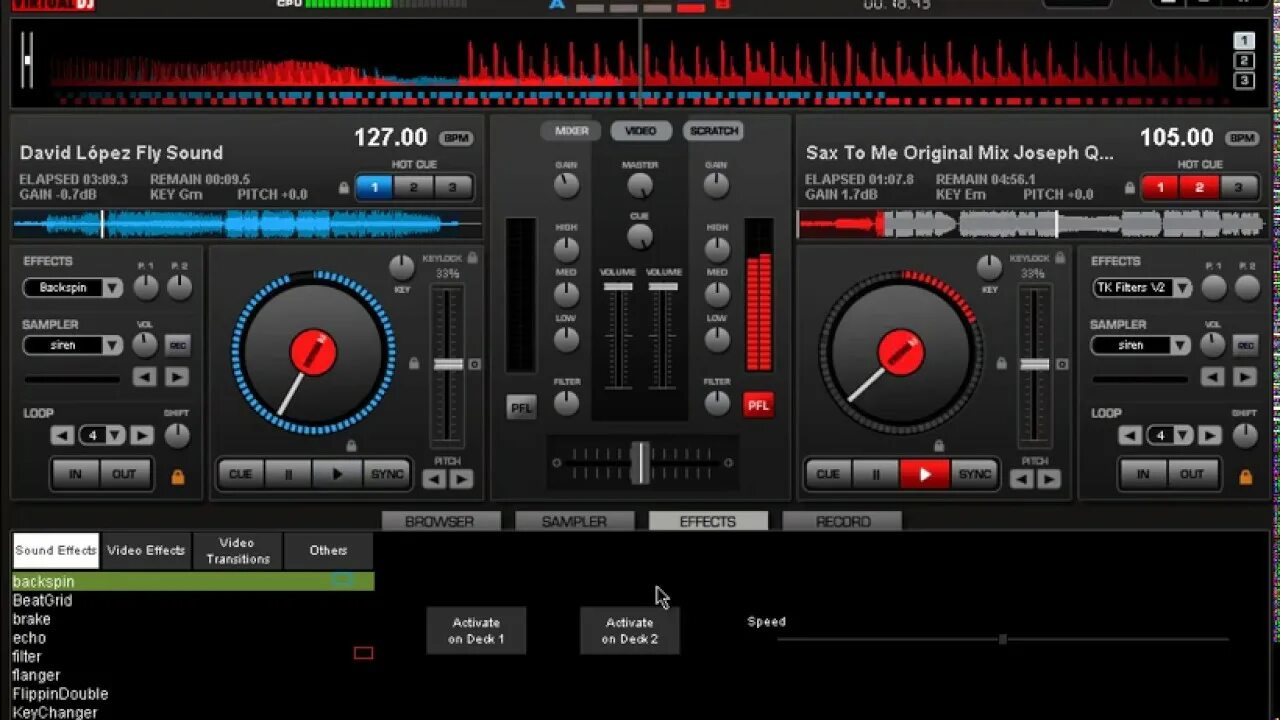Nudge the right deck pitch up arrow

[1049, 479]
